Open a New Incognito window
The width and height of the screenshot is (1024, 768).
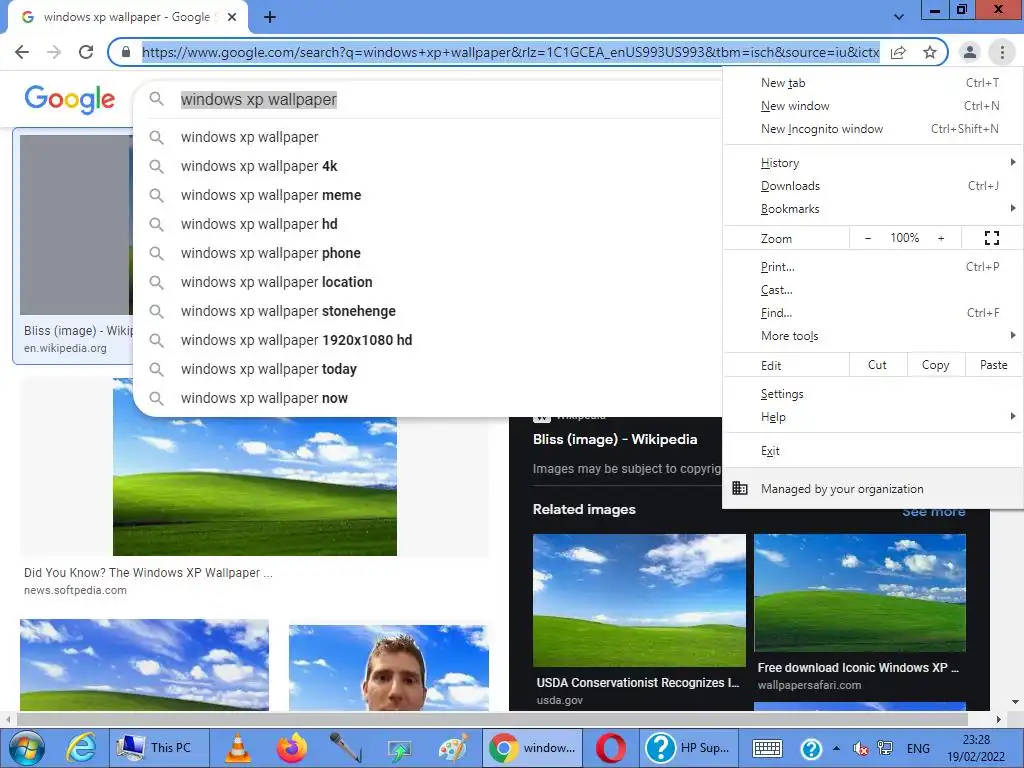tap(872, 129)
